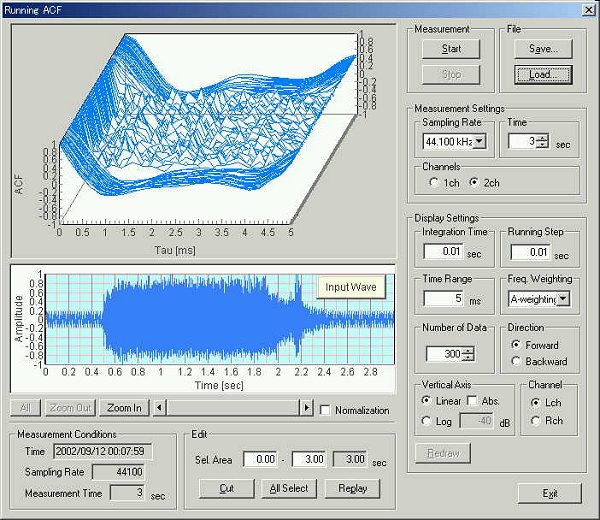Screen dimensions: 600x520
Task: Click the input waveform graph
Action: [x=220, y=319]
